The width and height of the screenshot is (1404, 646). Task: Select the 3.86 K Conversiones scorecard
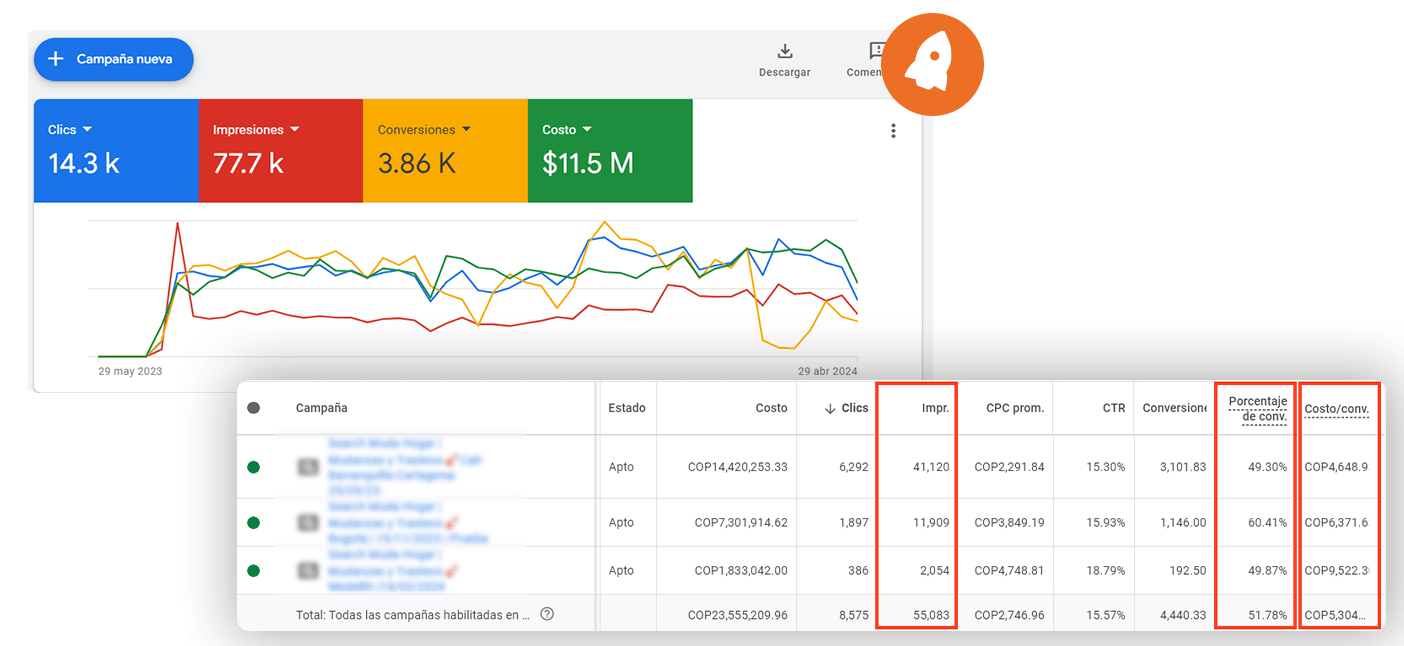pyautogui.click(x=445, y=151)
